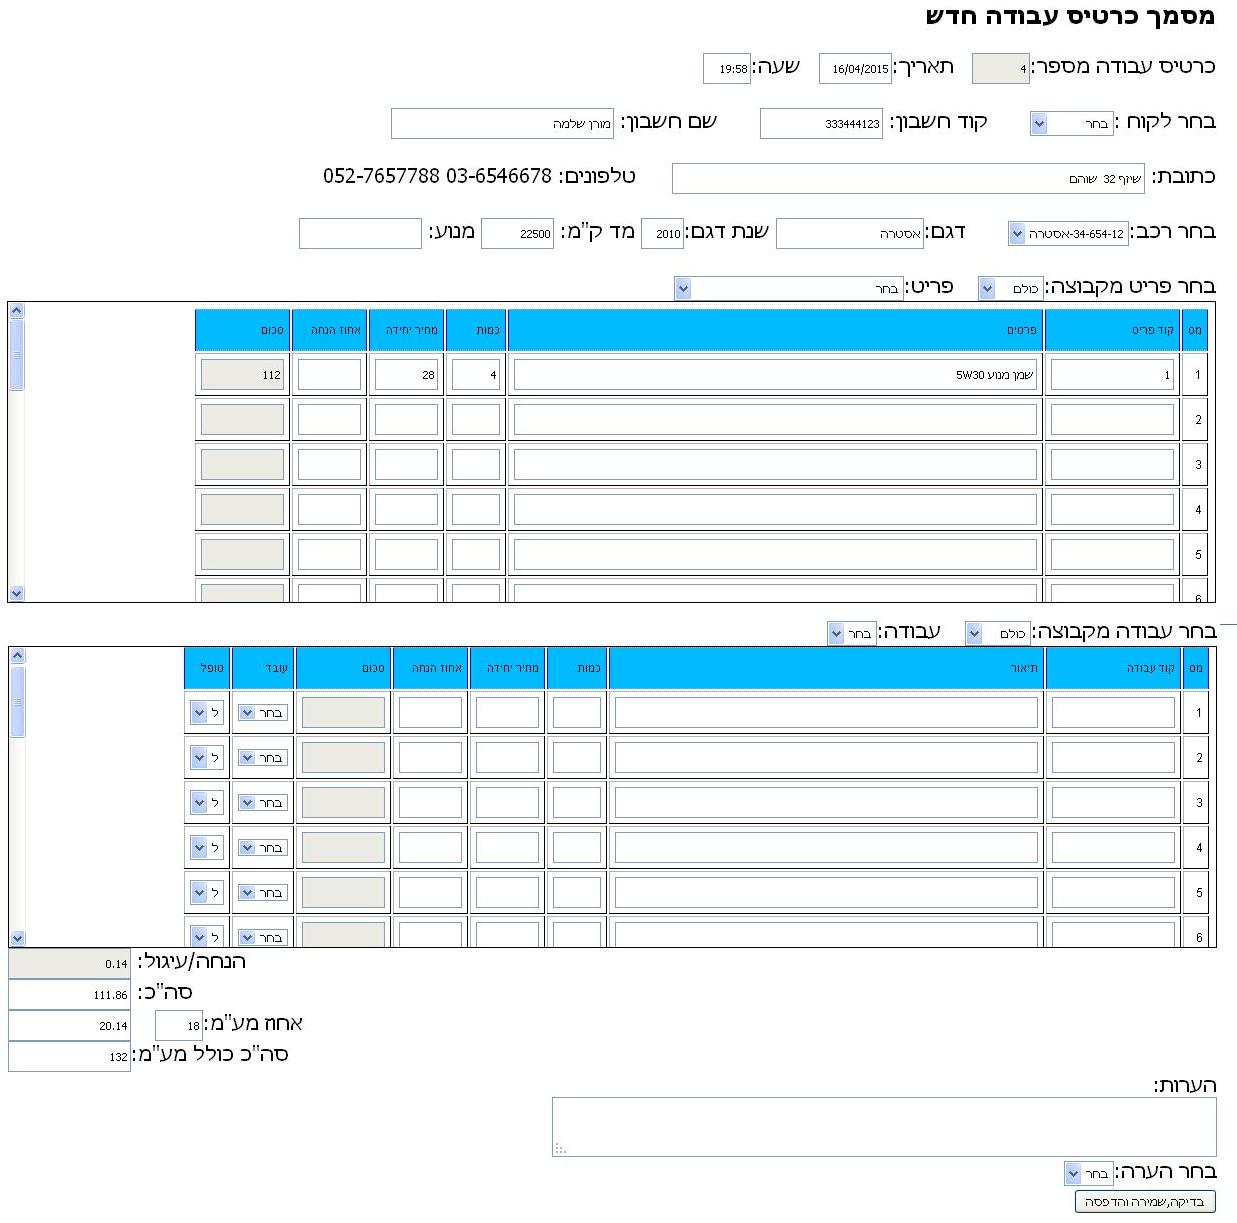
Task: Open the בחר לקוח customer dropdown
Action: coord(1070,124)
